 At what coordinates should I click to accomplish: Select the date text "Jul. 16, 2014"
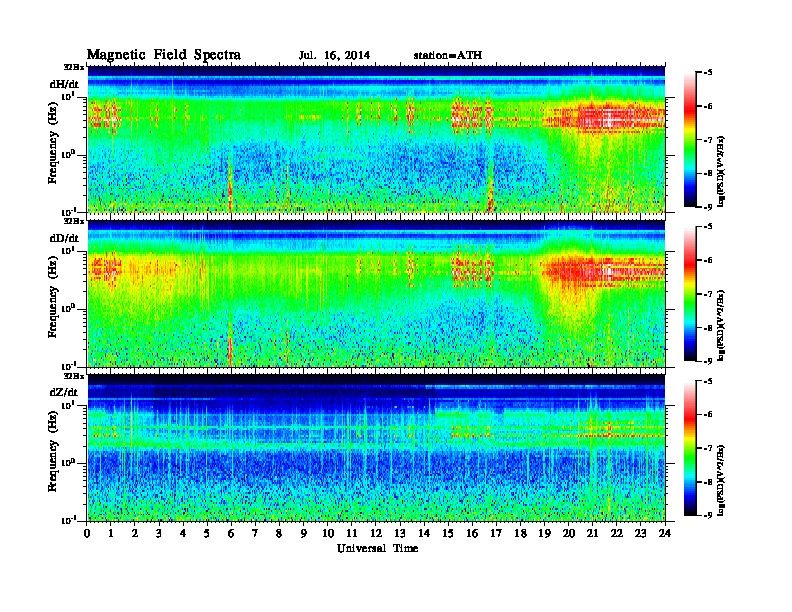click(334, 56)
